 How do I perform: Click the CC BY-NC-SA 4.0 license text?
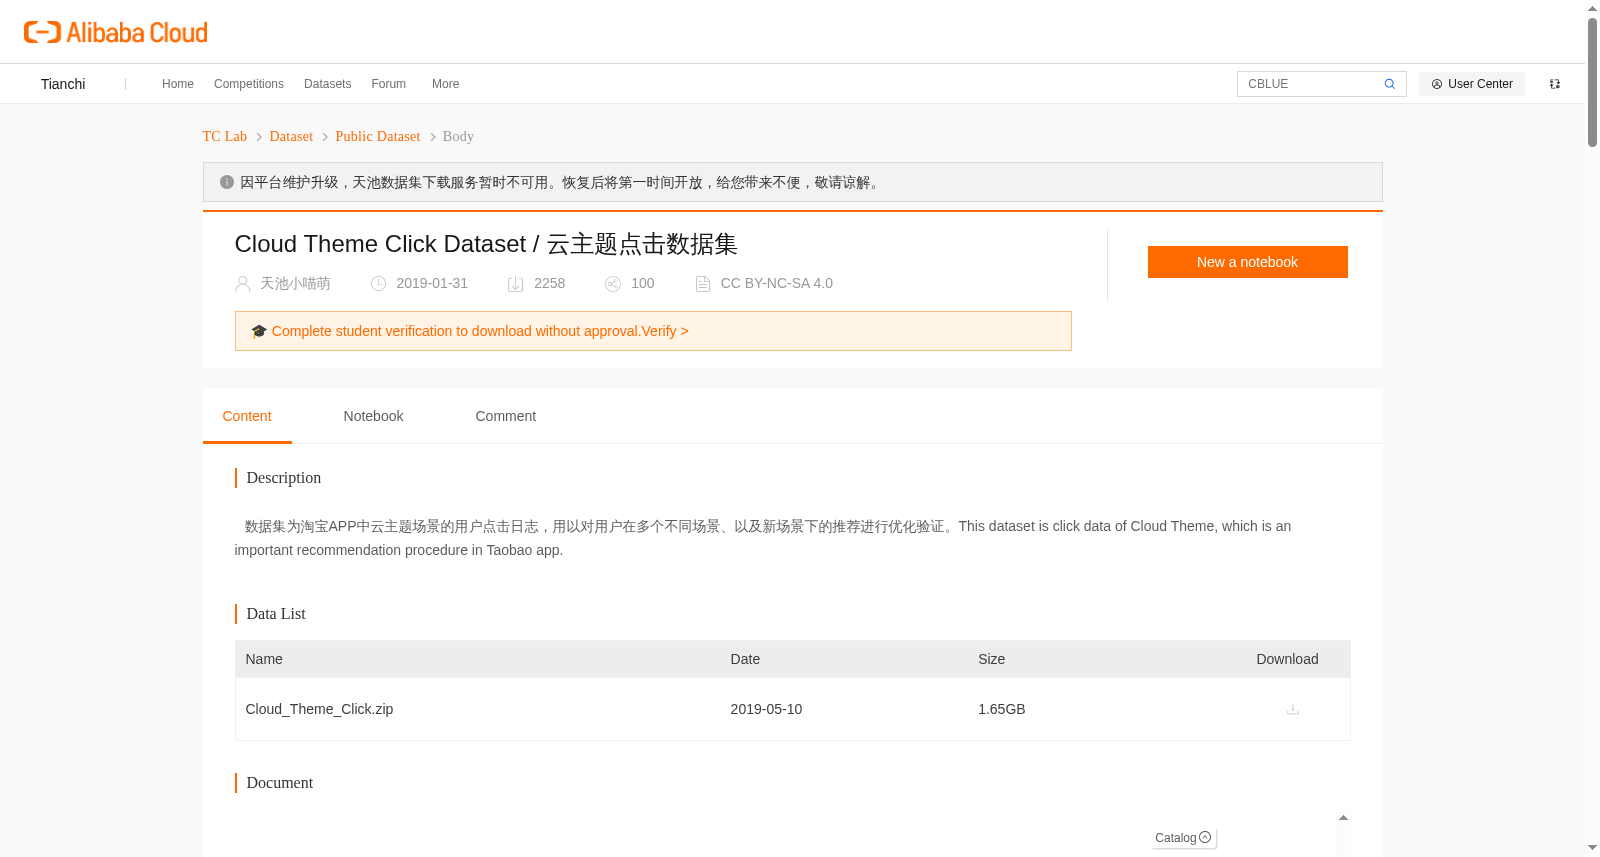(777, 284)
